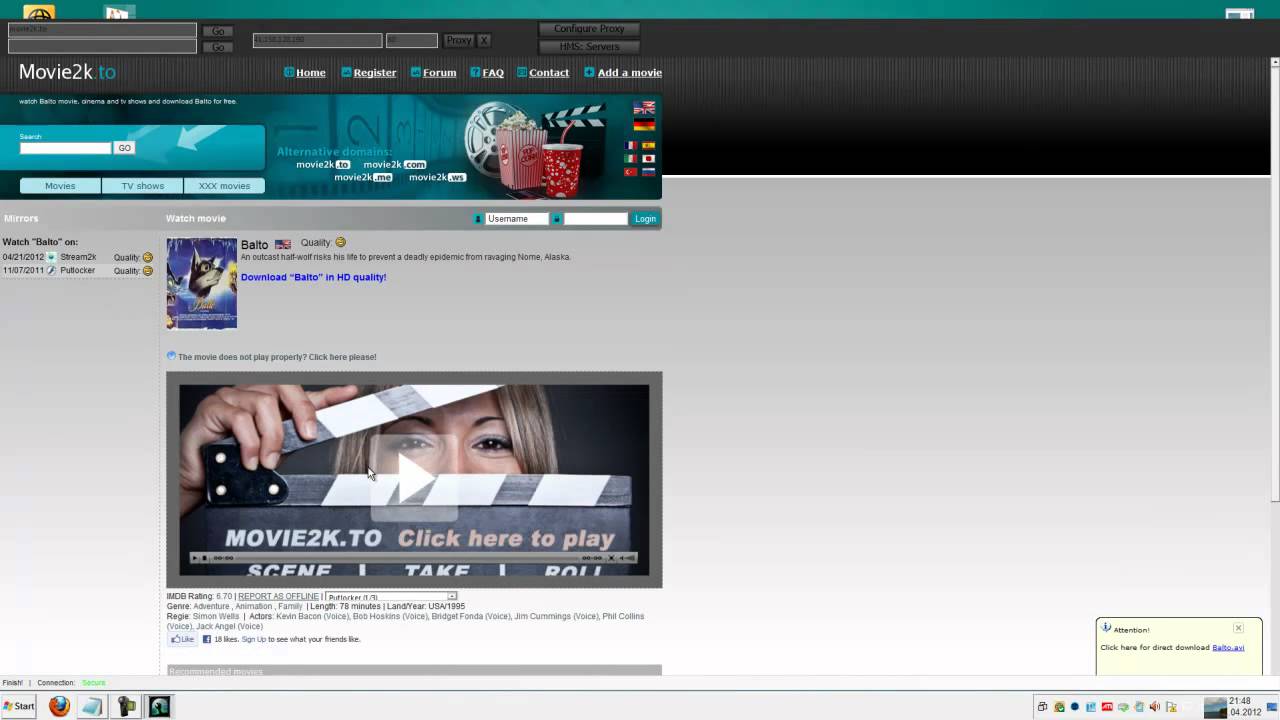This screenshot has width=1280, height=720.
Task: Open the Forum link
Action: tap(439, 72)
